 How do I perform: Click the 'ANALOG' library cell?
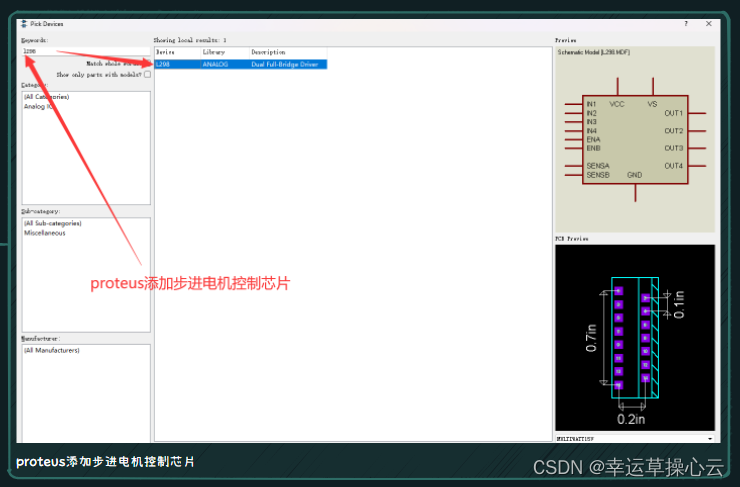(215, 64)
